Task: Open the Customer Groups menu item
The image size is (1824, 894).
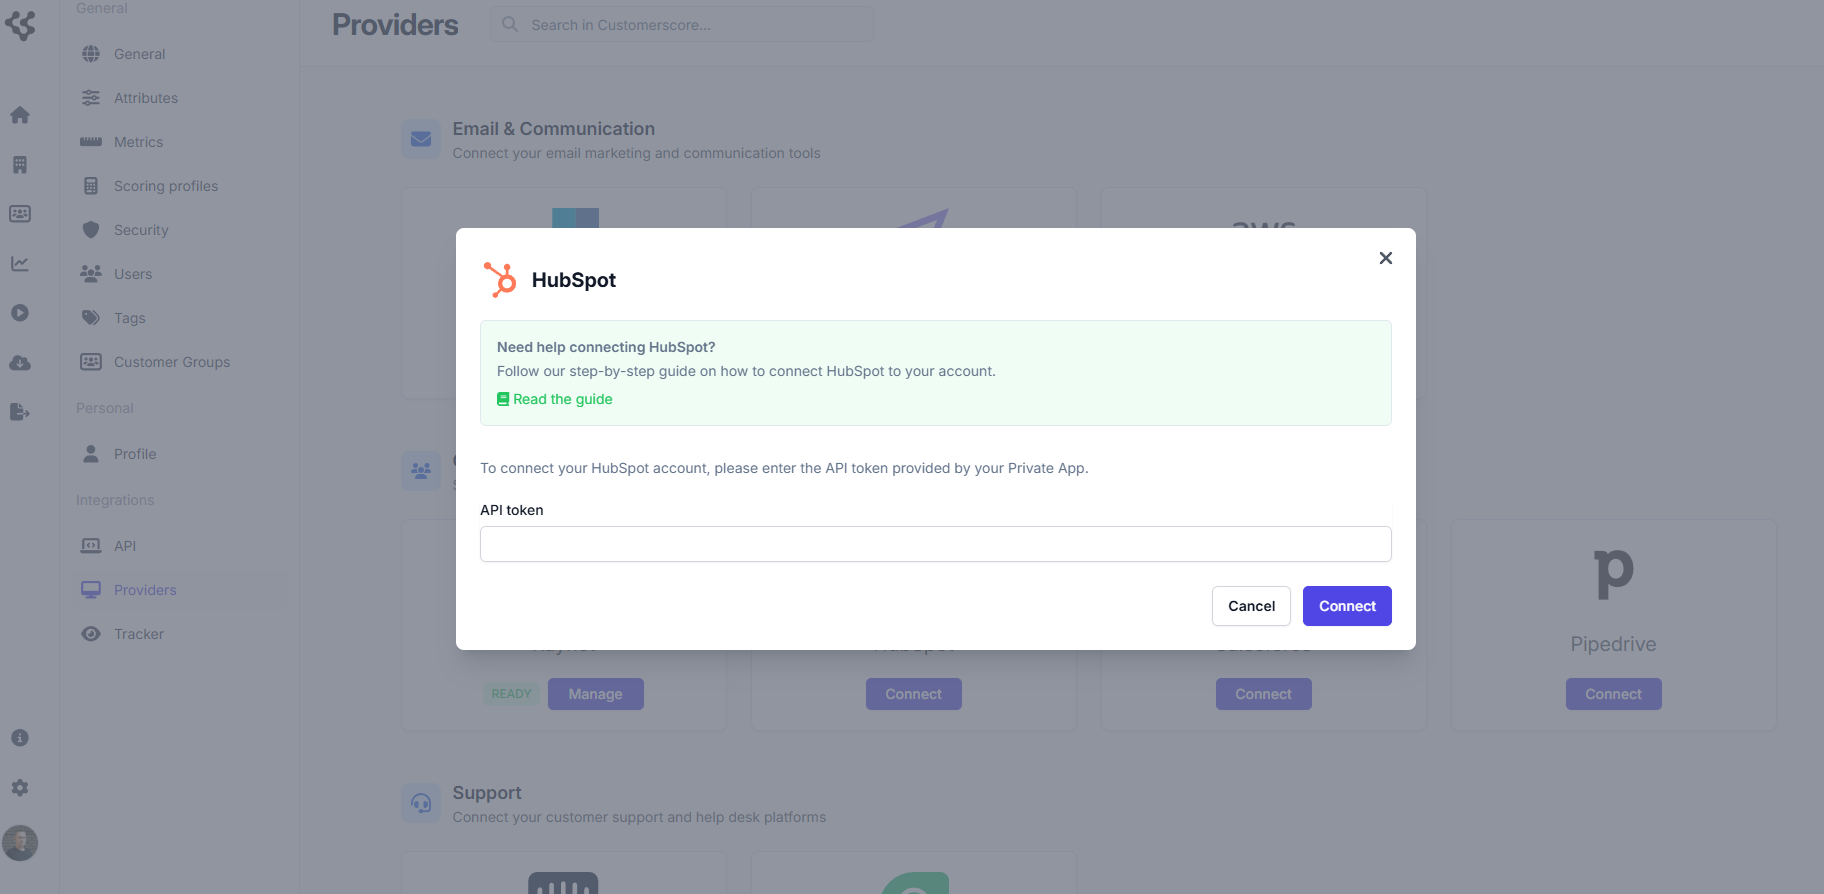Action: click(x=171, y=362)
